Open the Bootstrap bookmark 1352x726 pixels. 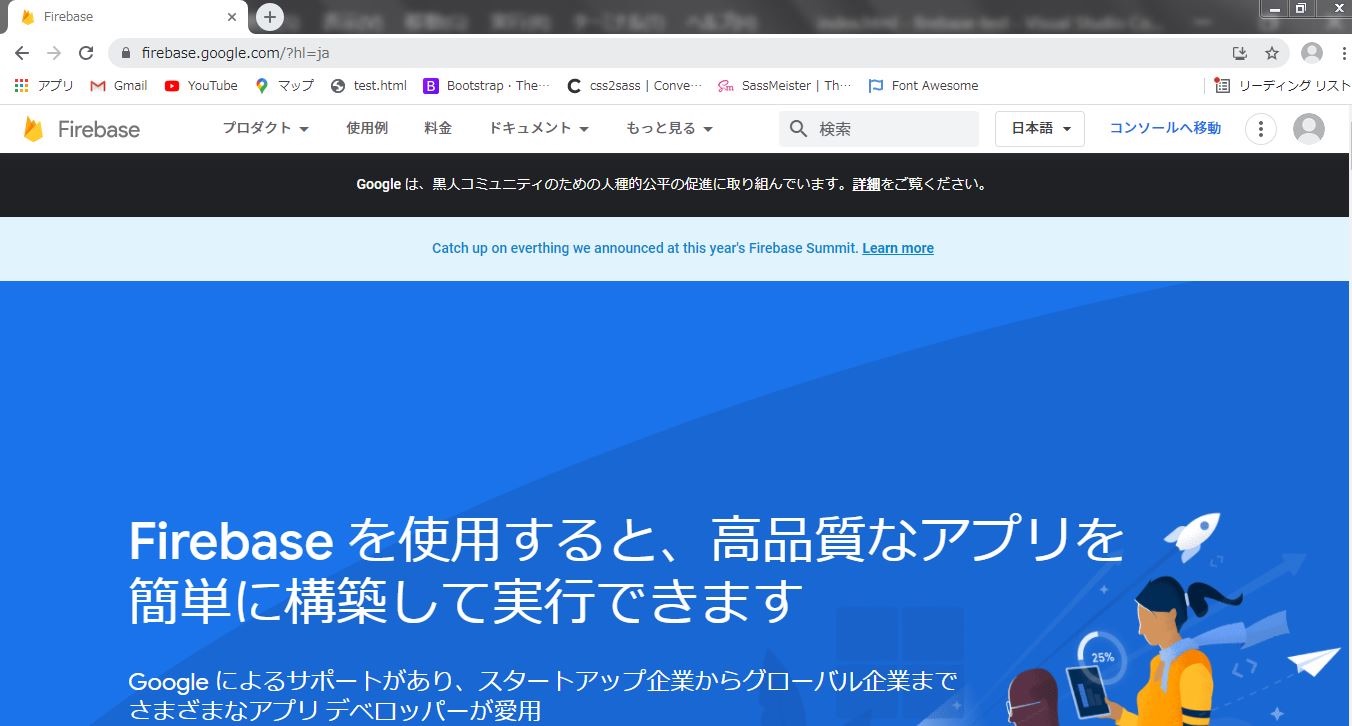(487, 86)
